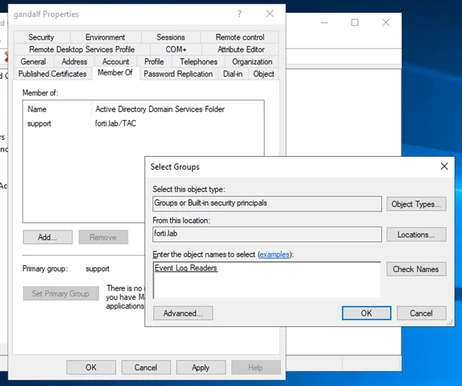Select the Remote control tab
Screen dimensions: 462x386
click(x=240, y=37)
